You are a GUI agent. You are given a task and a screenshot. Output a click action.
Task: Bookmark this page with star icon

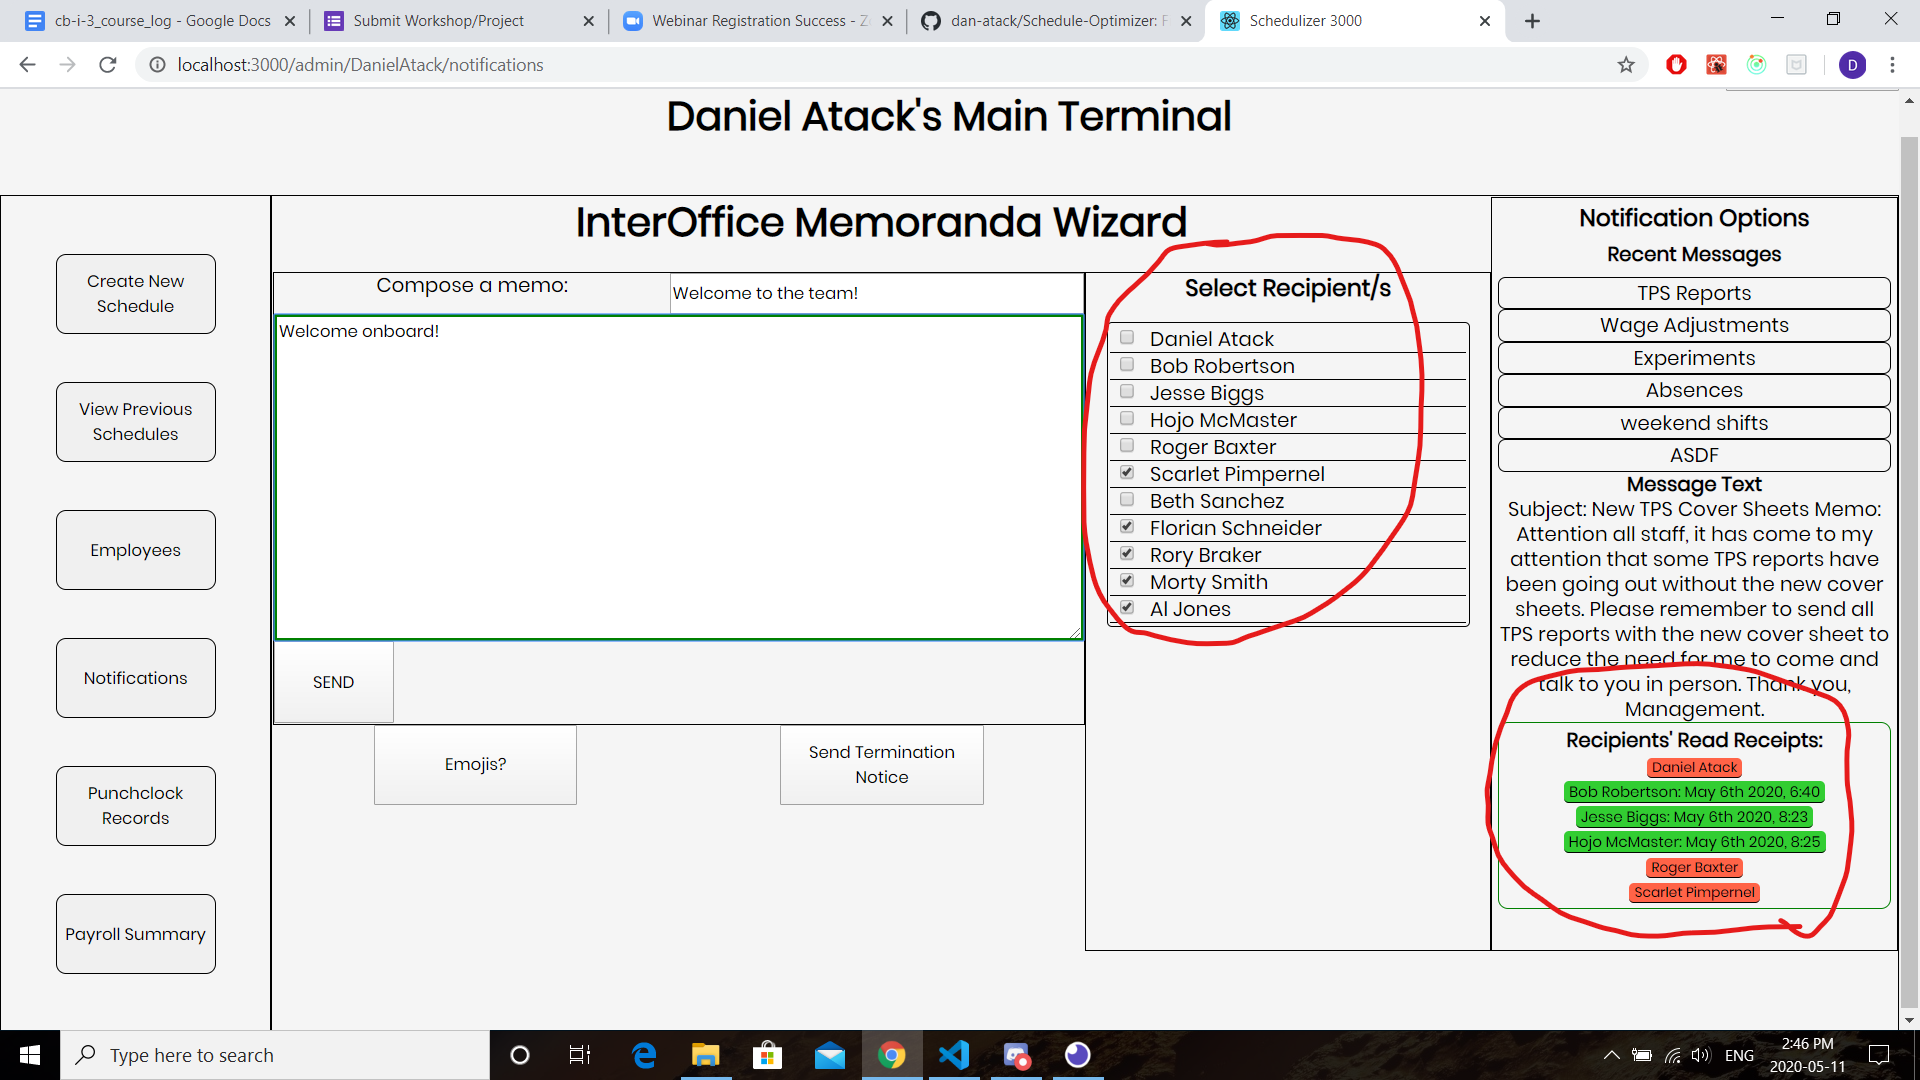1626,65
